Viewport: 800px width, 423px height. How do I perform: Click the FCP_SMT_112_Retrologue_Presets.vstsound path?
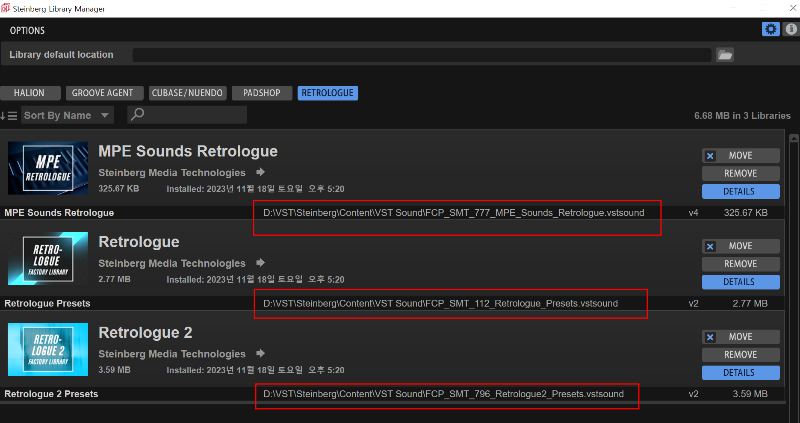click(440, 304)
